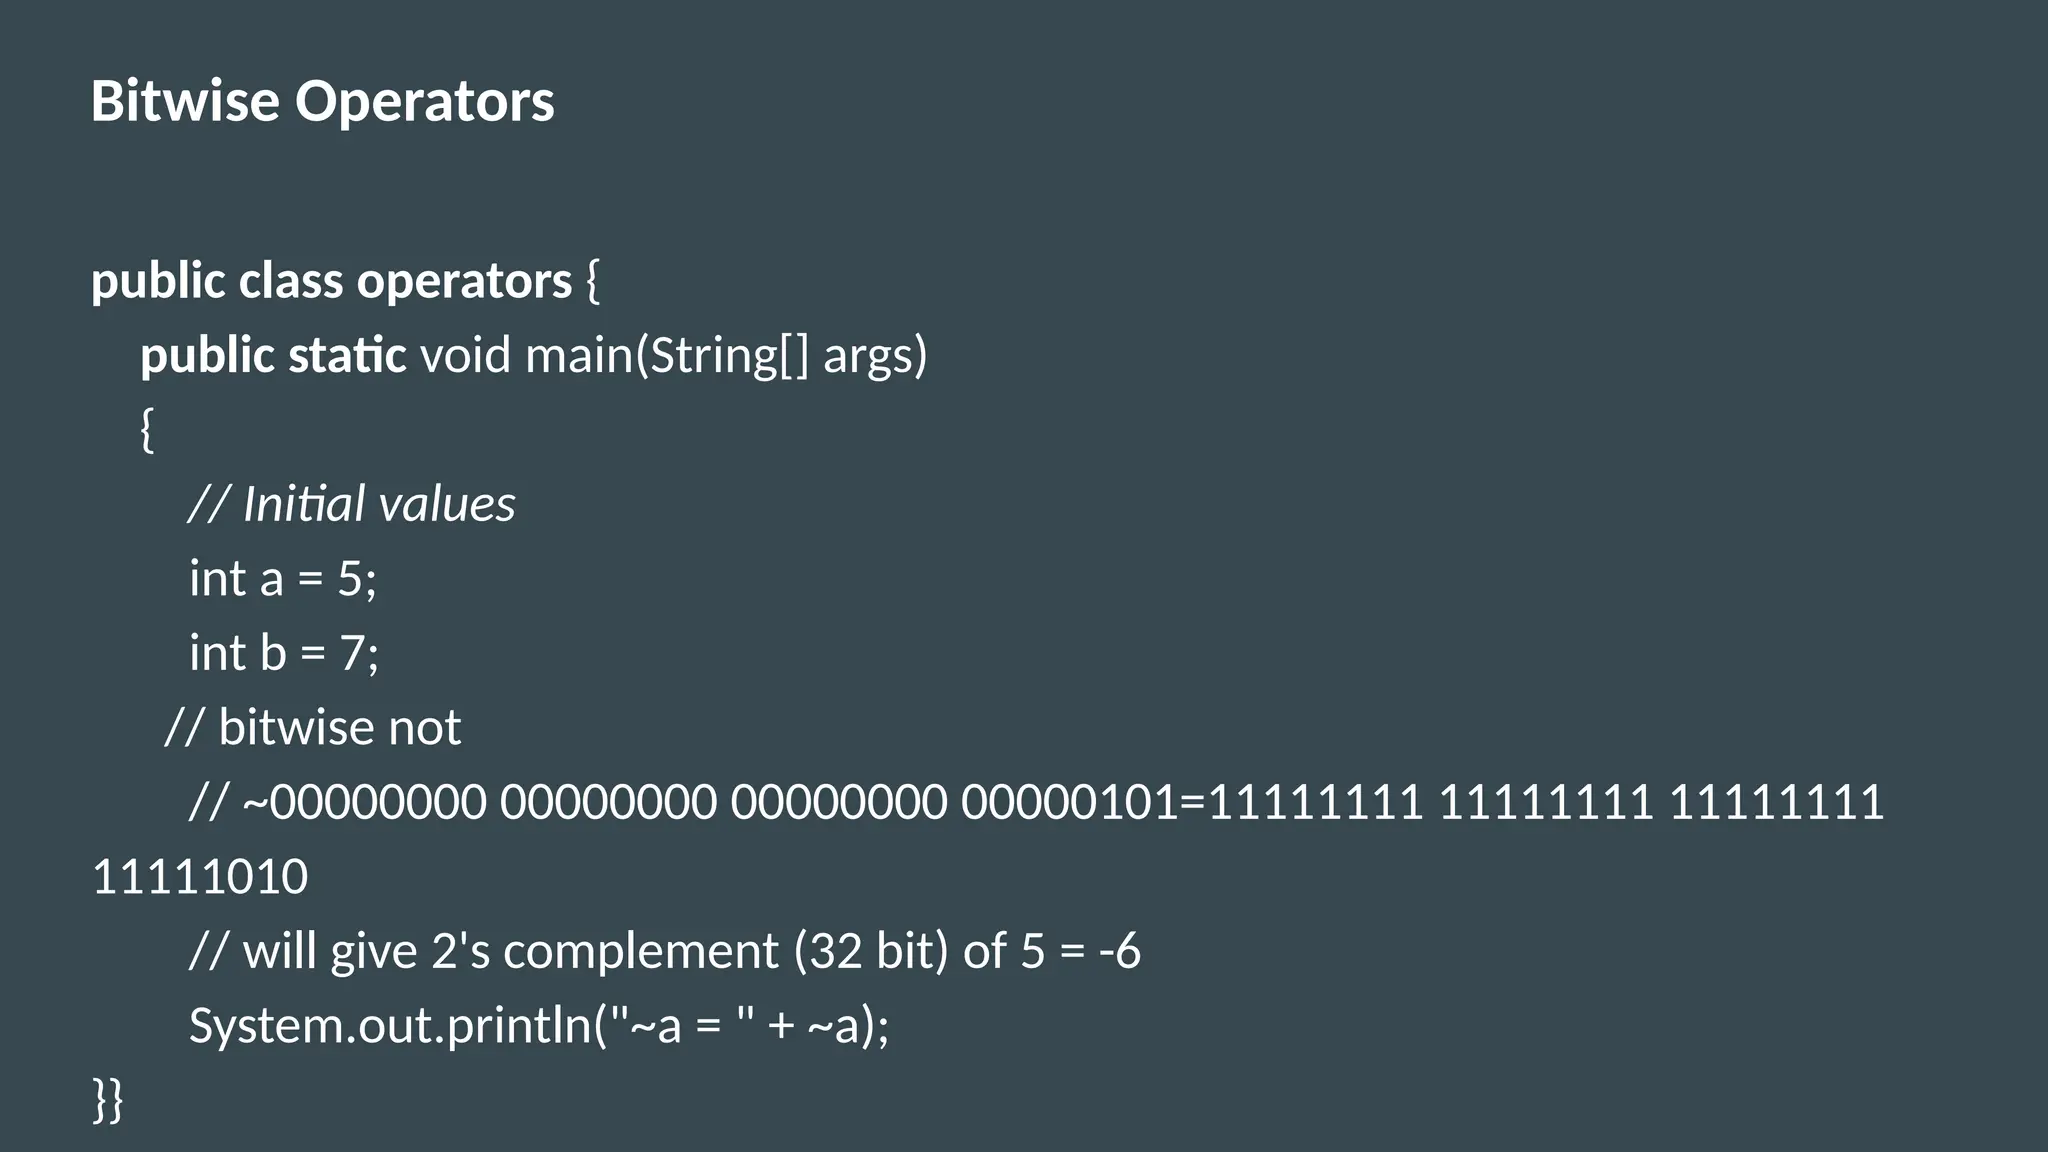Click the bold "public static" keywords
Viewport: 2048px width, 1152px height.
coord(273,356)
